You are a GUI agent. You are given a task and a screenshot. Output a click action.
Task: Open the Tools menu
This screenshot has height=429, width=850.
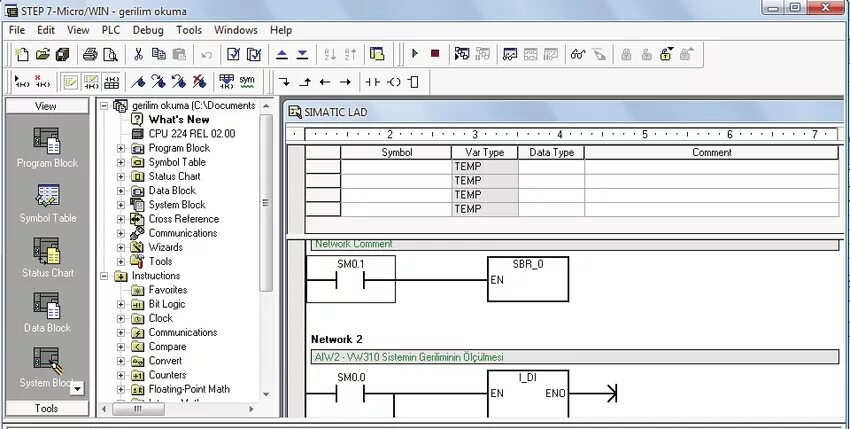pyautogui.click(x=189, y=30)
